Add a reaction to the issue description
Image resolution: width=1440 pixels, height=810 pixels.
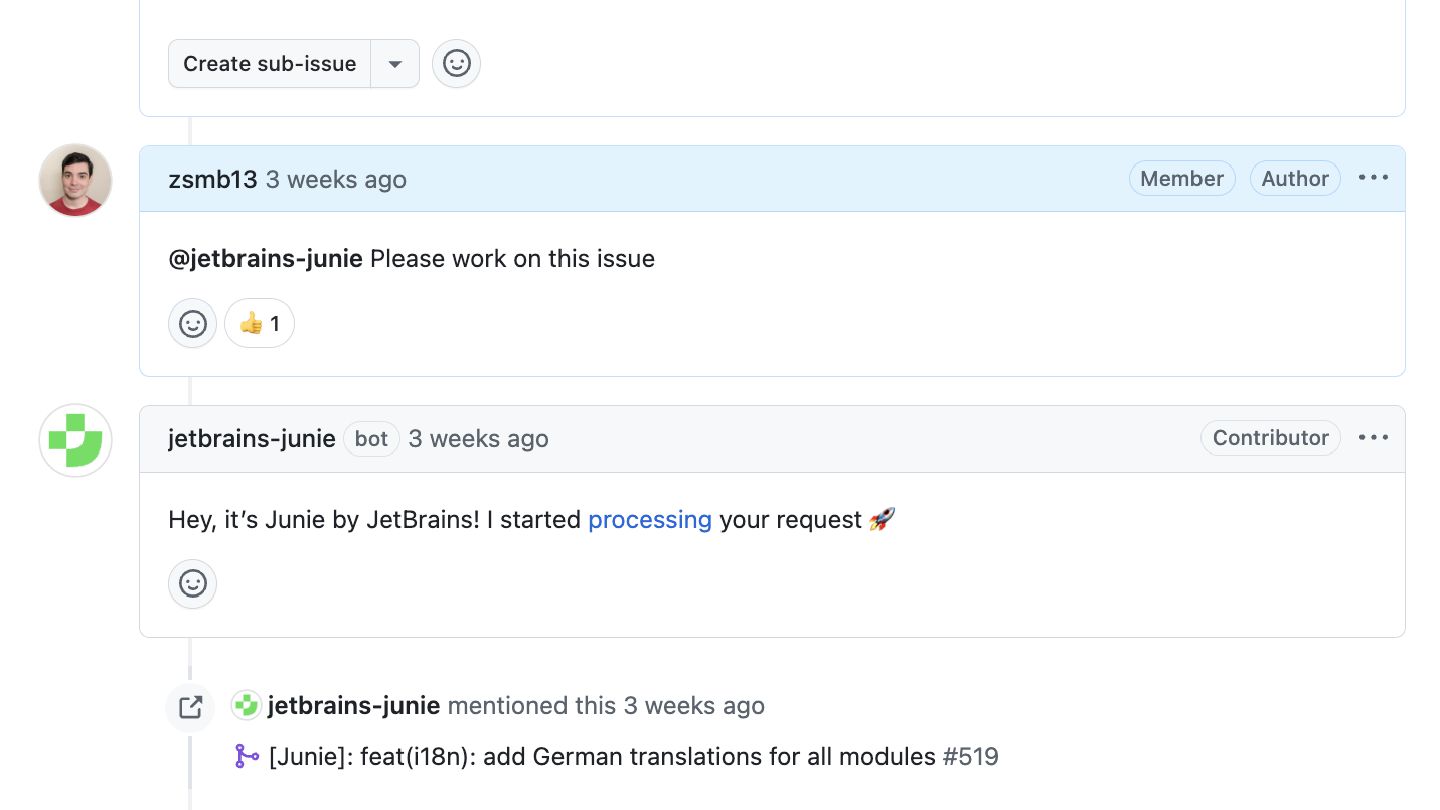click(x=456, y=64)
